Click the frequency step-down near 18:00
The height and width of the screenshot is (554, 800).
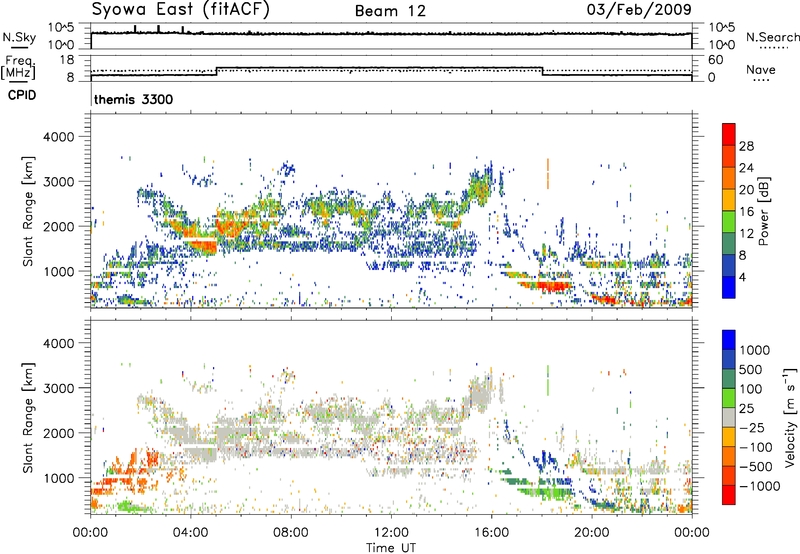coord(542,71)
